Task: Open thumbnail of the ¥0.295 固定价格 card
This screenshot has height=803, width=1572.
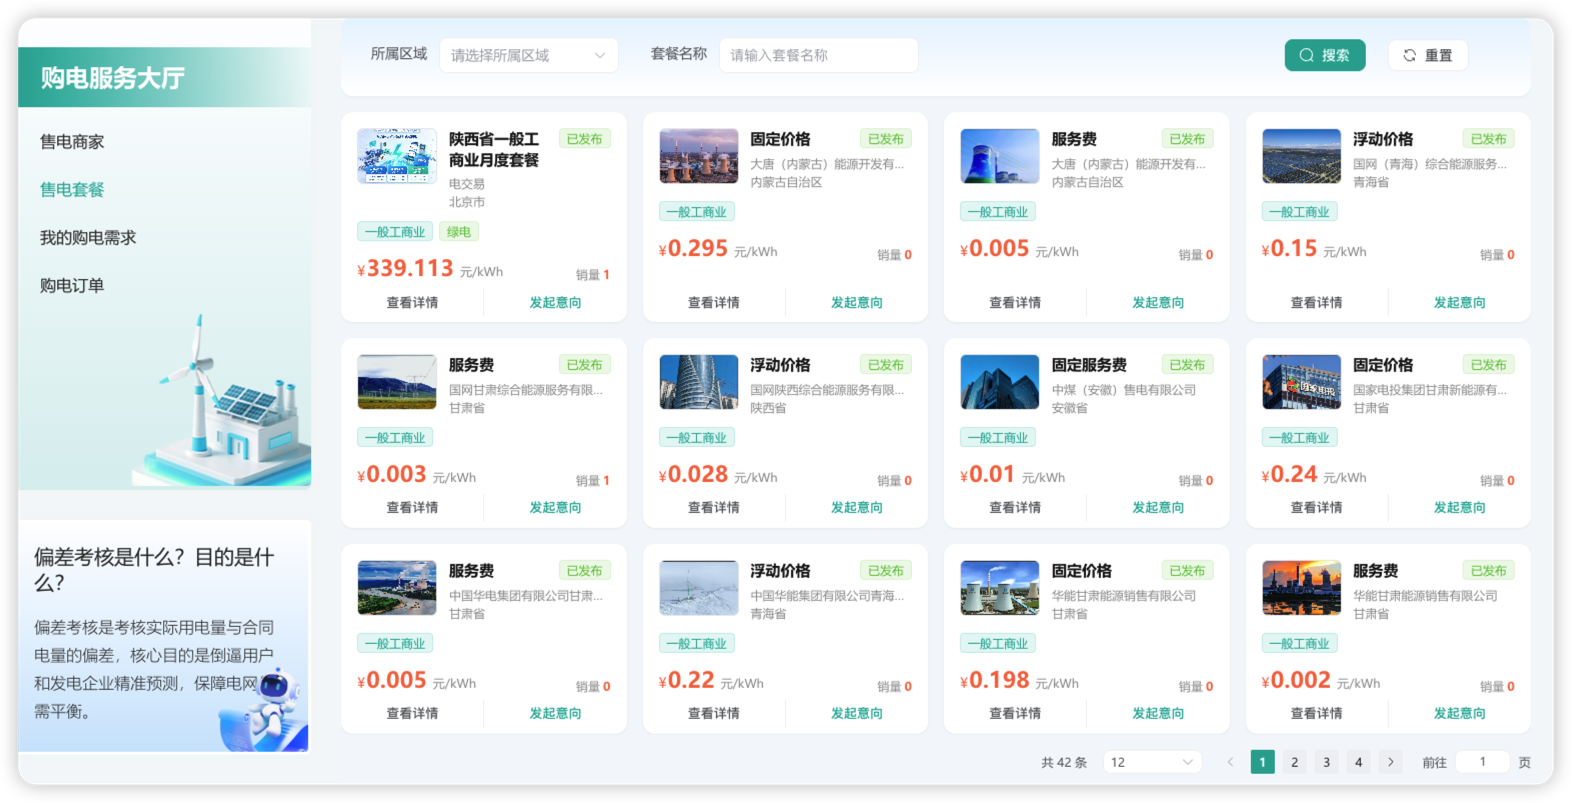Action: [699, 156]
